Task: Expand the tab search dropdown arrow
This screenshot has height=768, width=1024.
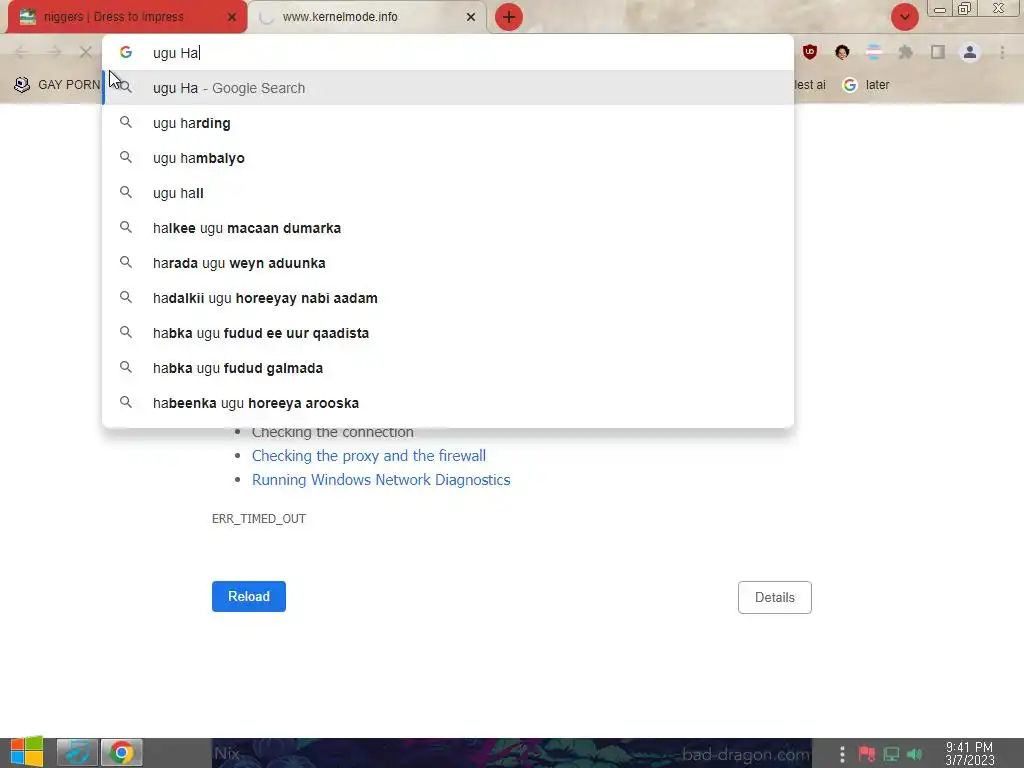Action: click(x=904, y=17)
